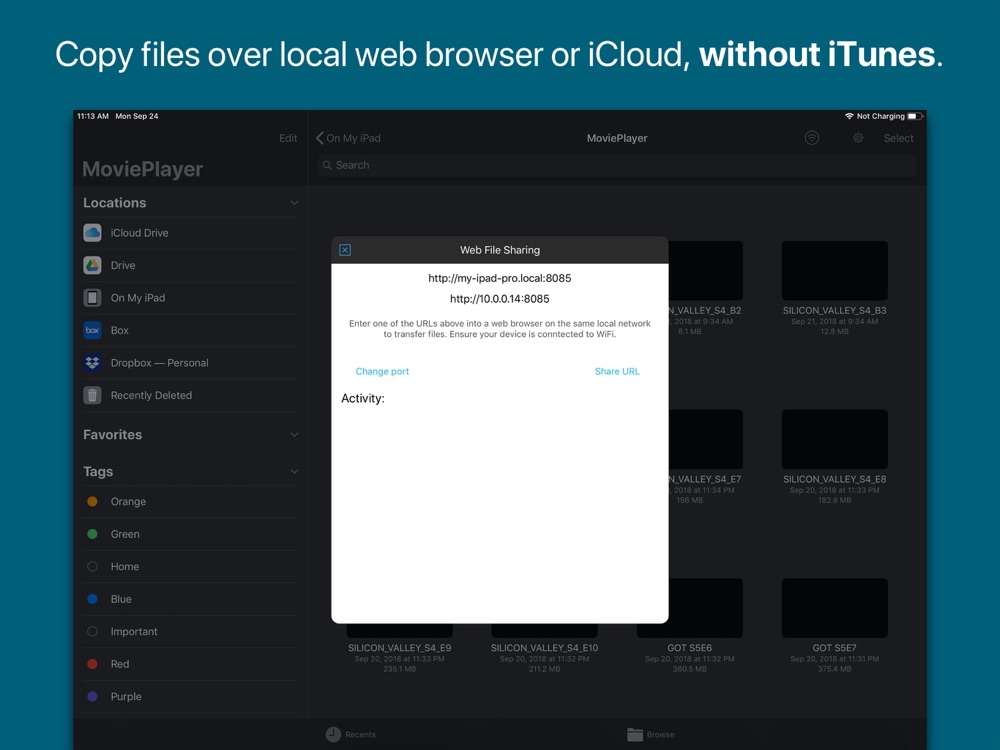1000x750 pixels.
Task: Open the WiFi web sharing icon
Action: [811, 138]
